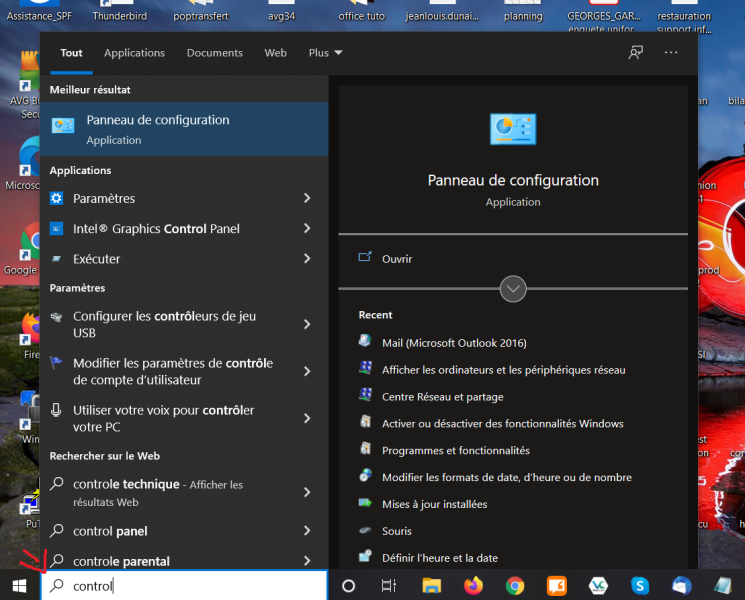The image size is (745, 600).
Task: Click the feedback person icon in search header
Action: point(636,53)
